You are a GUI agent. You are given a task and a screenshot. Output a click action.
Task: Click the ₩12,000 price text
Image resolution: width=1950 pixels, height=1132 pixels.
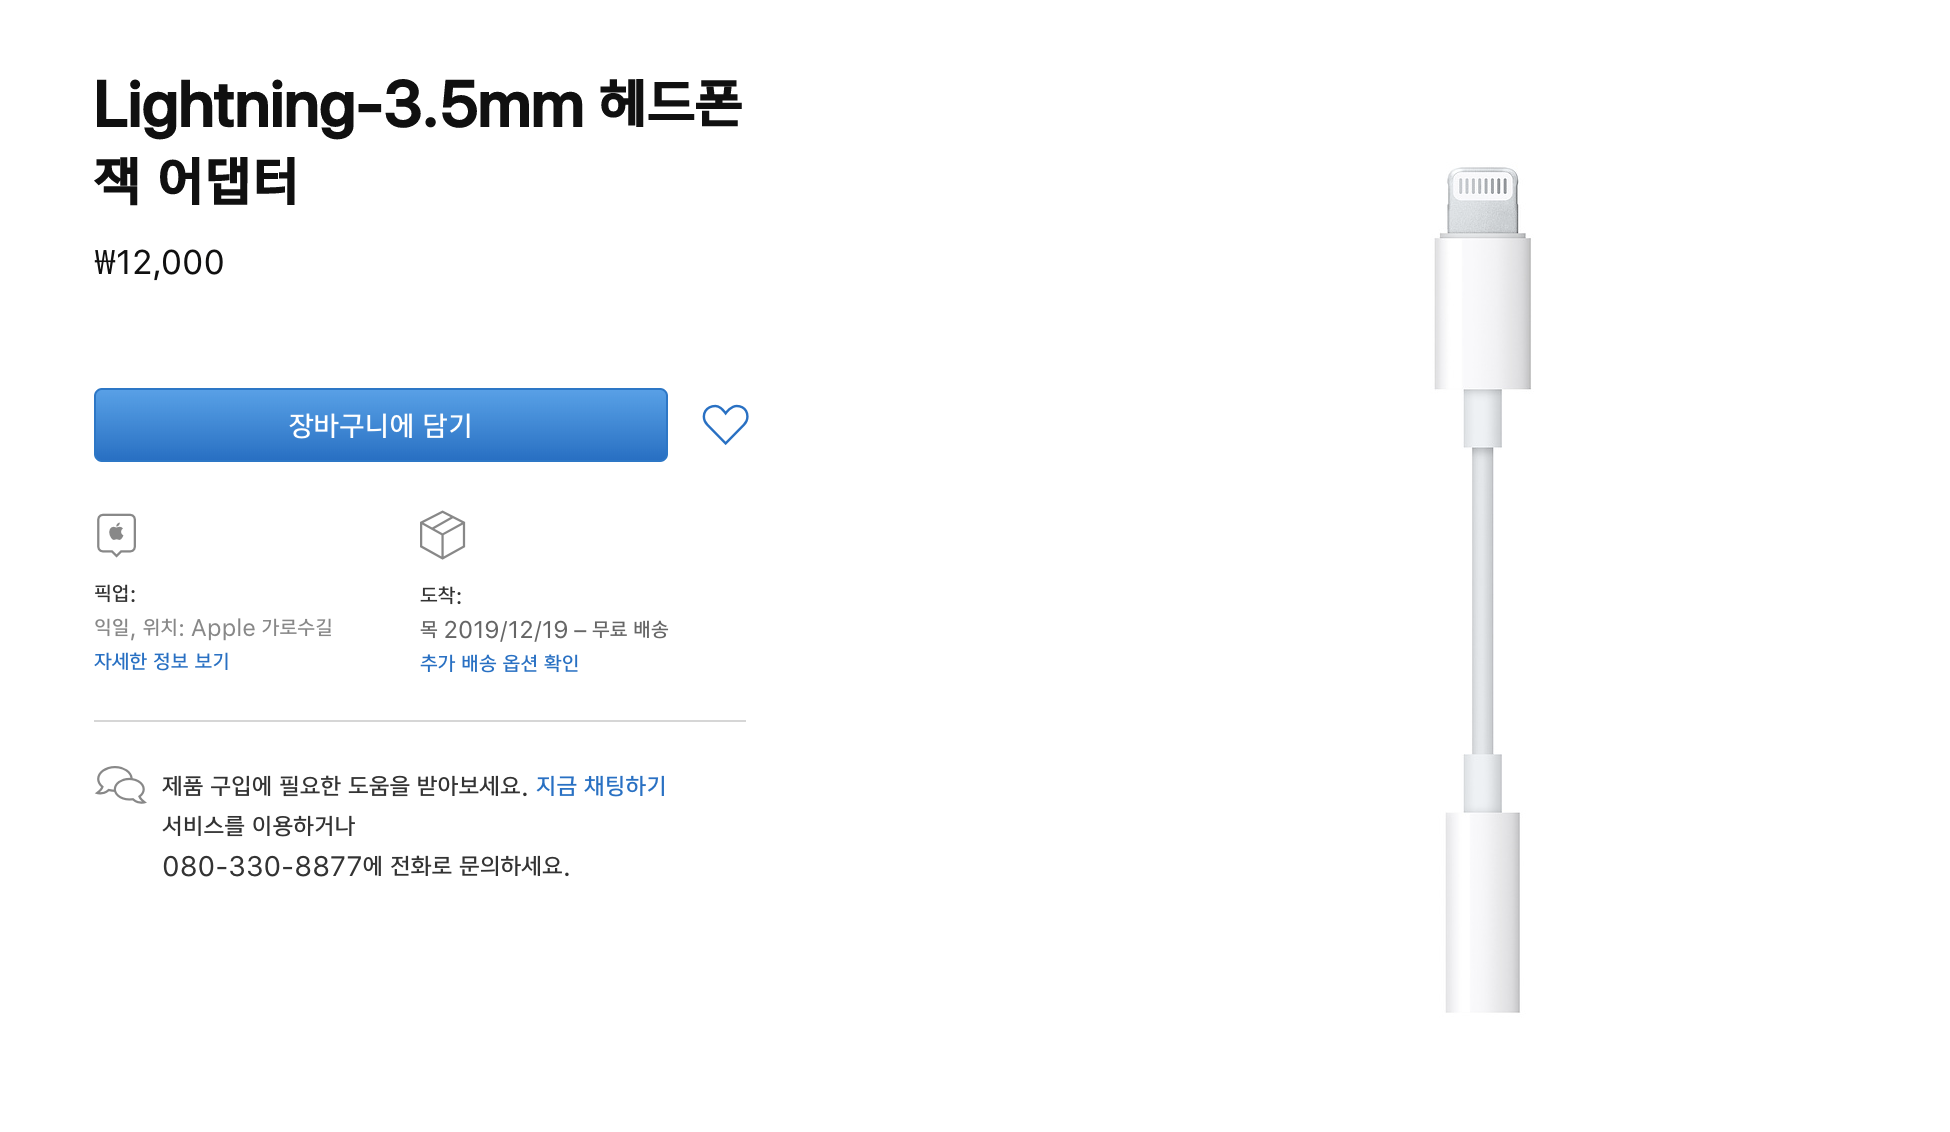coord(159,263)
